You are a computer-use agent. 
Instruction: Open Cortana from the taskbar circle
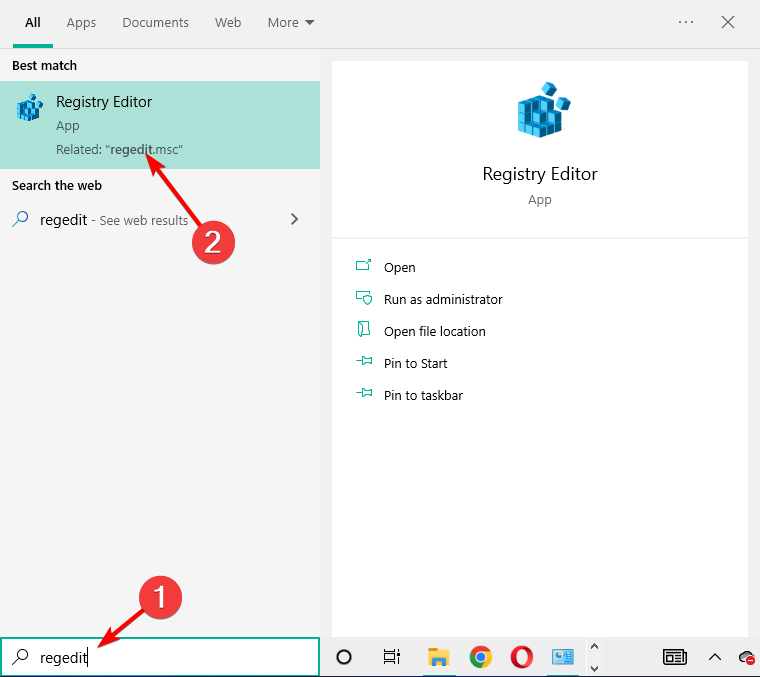pyautogui.click(x=344, y=657)
